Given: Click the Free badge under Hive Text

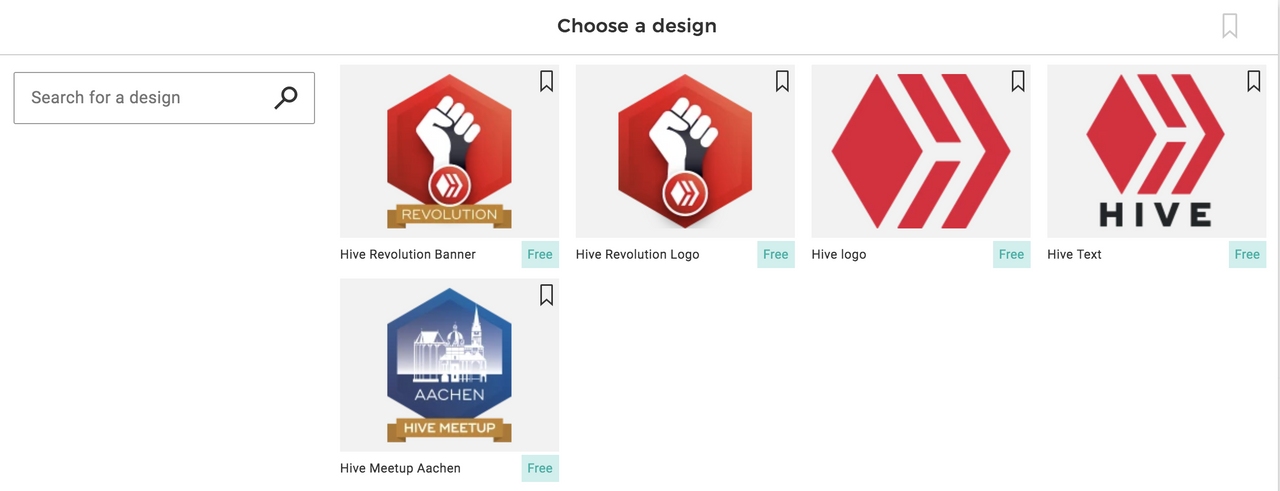Looking at the screenshot, I should click(x=1247, y=254).
